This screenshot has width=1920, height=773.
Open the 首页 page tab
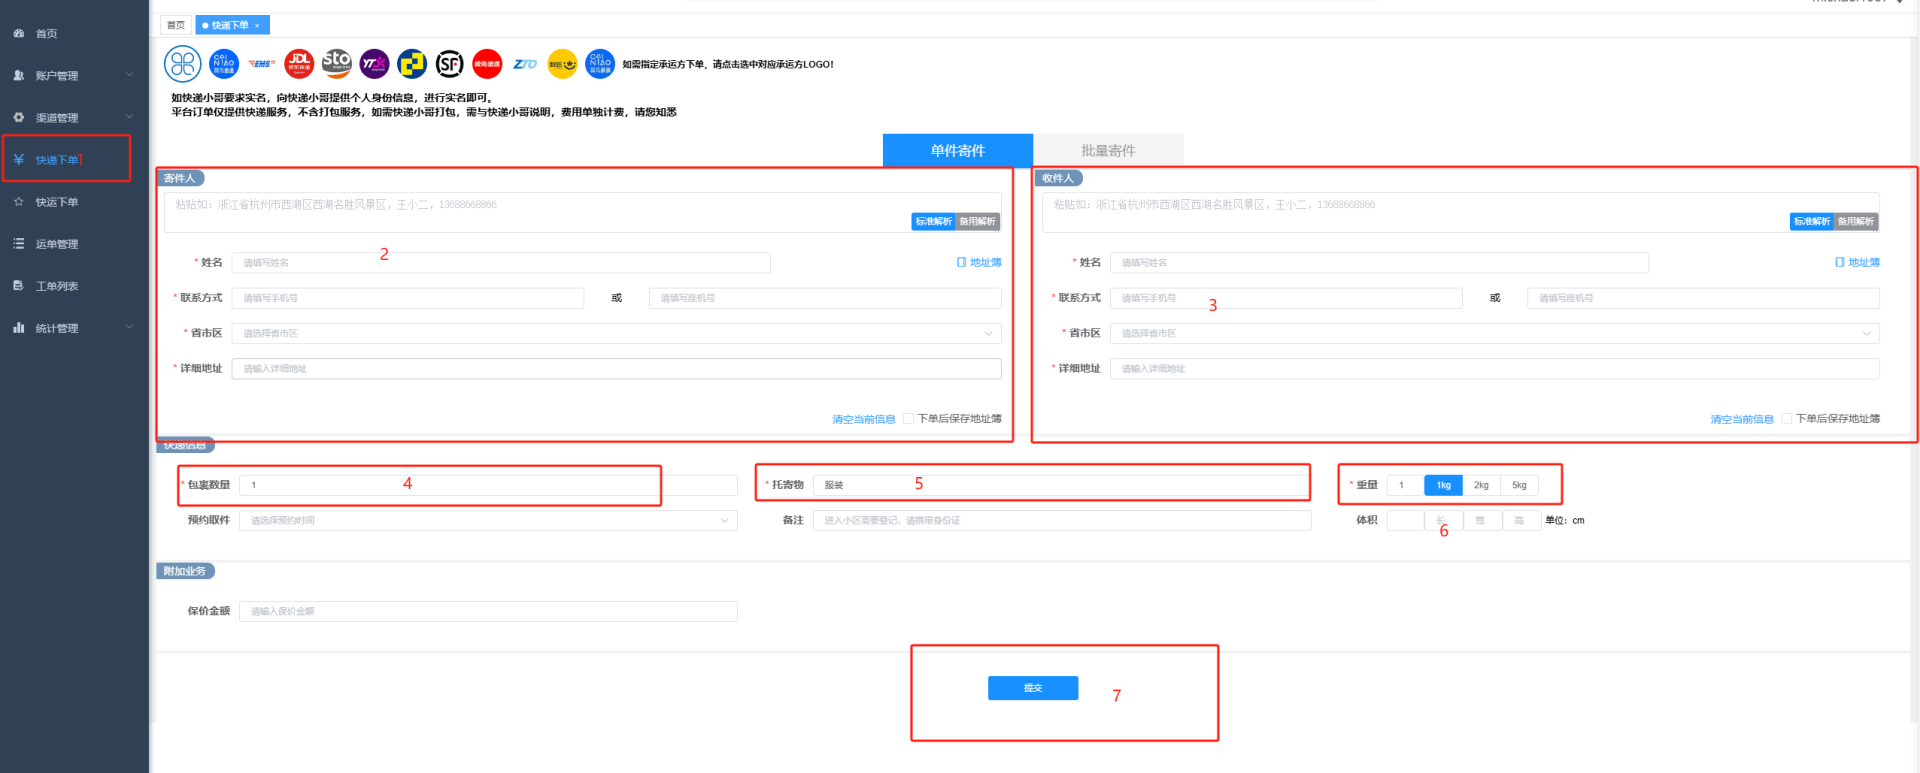pyautogui.click(x=176, y=25)
